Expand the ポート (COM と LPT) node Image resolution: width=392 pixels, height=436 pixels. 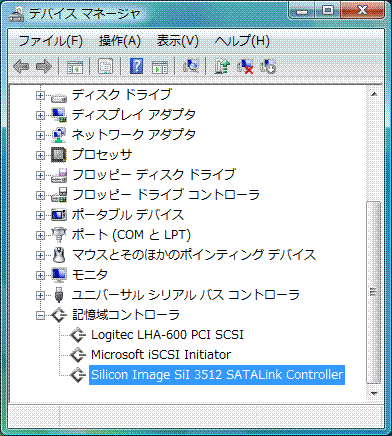pos(40,235)
